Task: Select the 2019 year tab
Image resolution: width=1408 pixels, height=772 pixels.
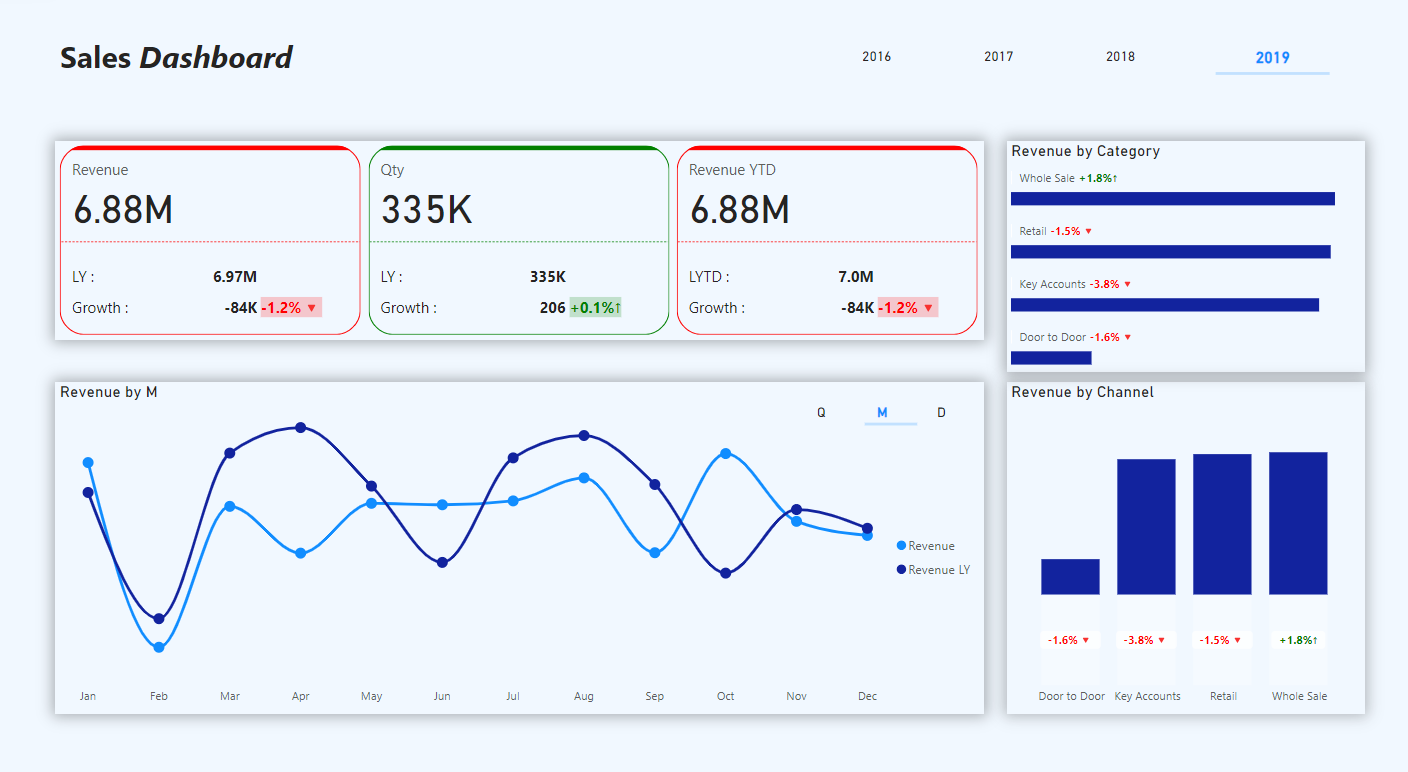Action: [1272, 58]
